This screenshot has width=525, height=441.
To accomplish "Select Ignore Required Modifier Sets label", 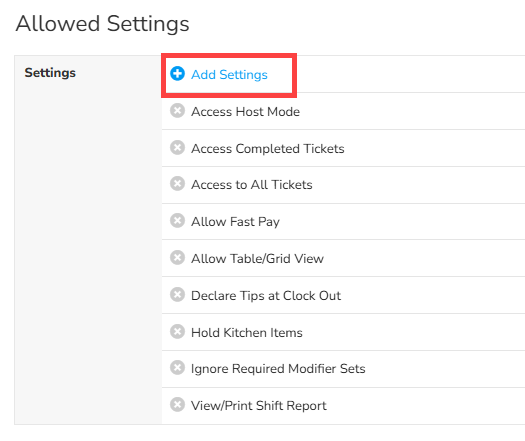I will 278,369.
